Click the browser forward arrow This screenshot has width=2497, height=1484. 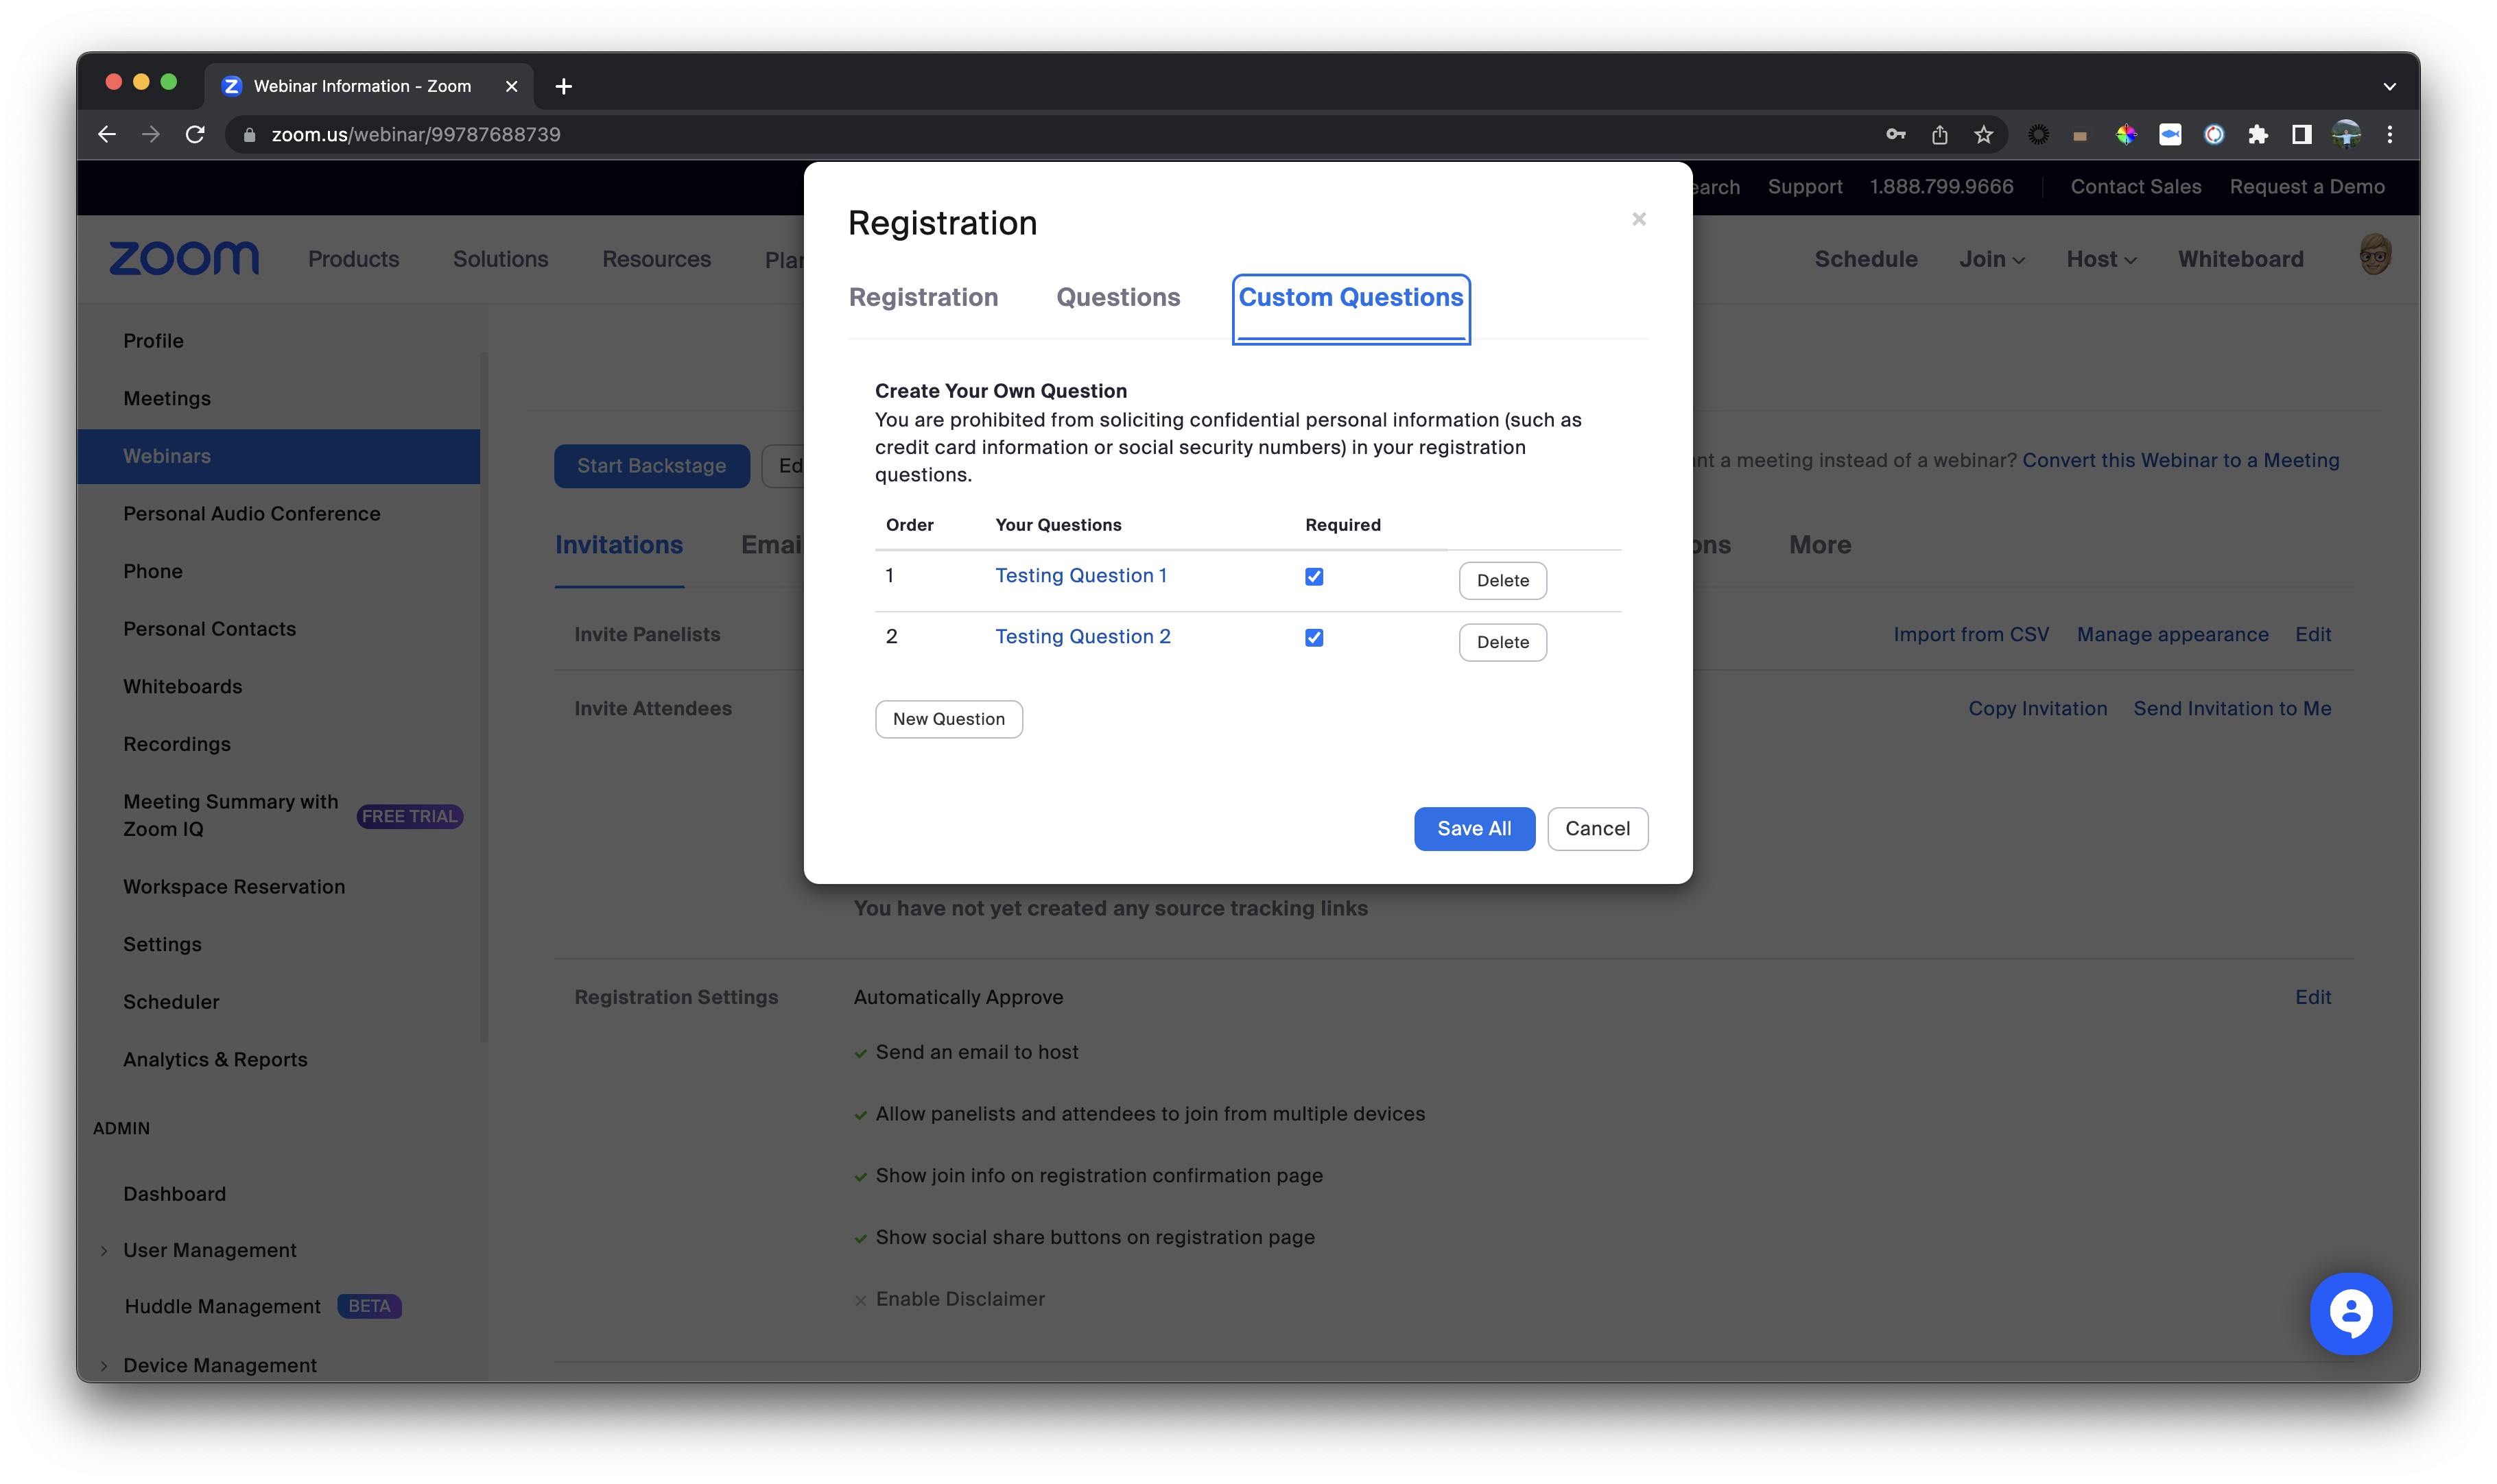[151, 134]
